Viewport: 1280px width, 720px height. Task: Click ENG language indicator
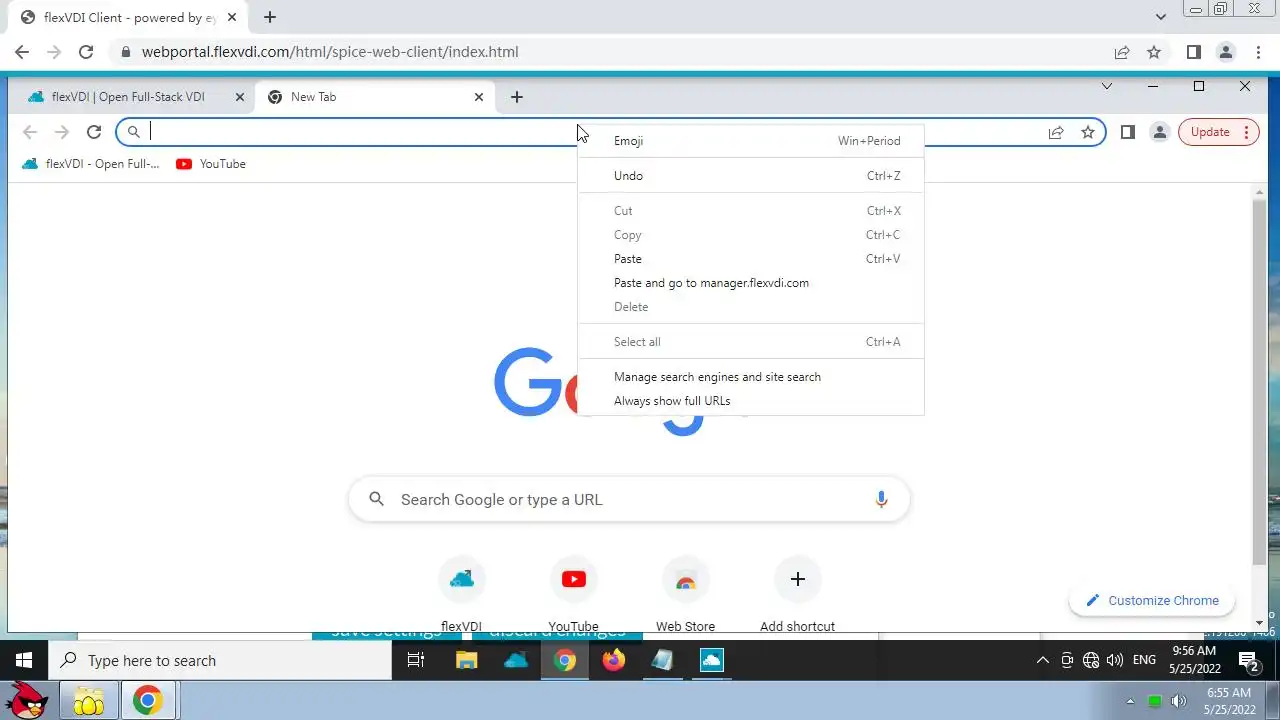[x=1144, y=660]
